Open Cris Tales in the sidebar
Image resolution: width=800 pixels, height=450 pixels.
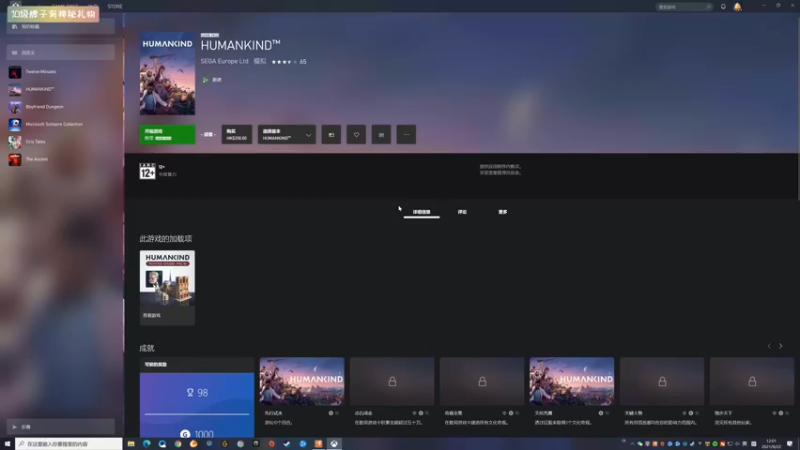[x=61, y=142]
